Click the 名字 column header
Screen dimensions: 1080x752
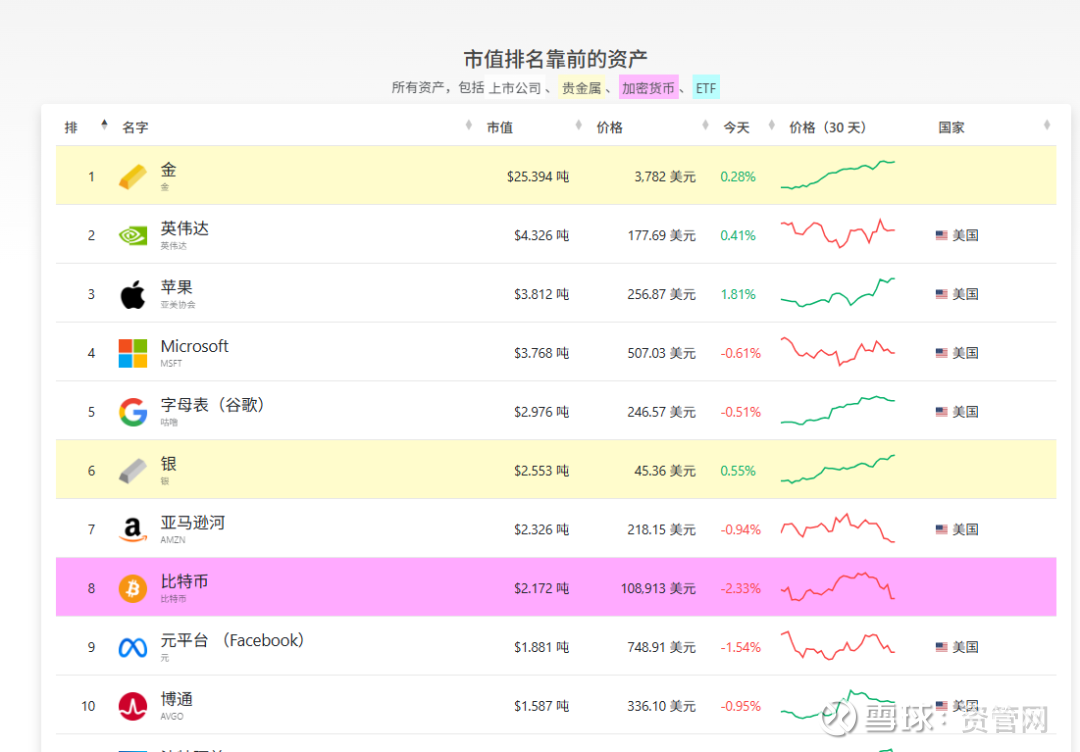pos(134,127)
